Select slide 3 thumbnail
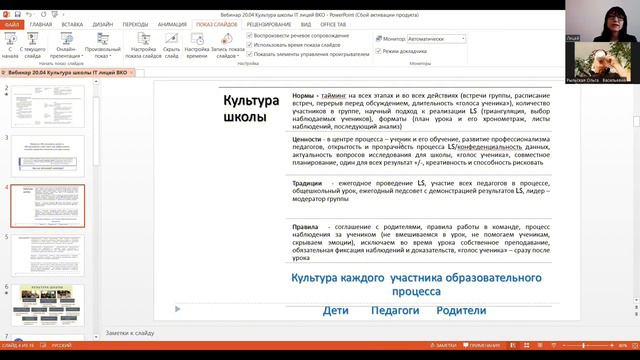The width and height of the screenshot is (640, 360). pos(48,156)
